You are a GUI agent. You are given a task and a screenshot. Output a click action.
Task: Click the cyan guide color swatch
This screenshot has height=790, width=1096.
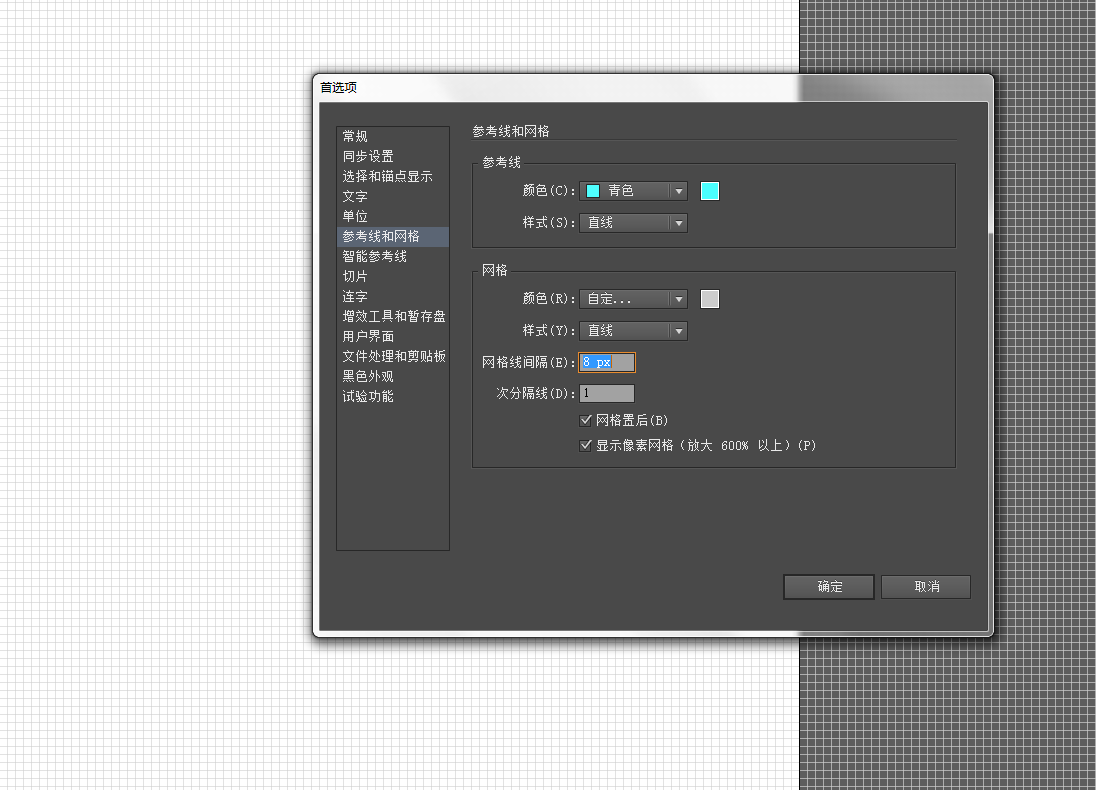coord(709,190)
